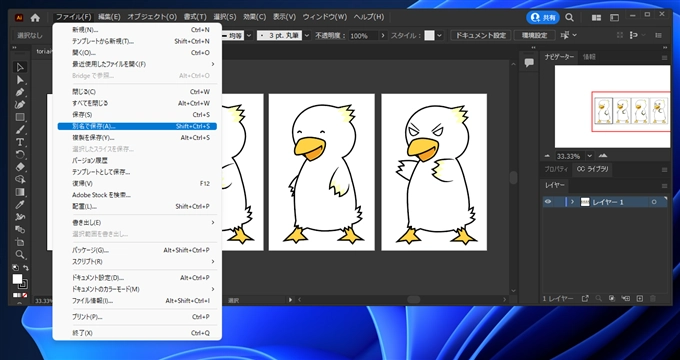Select the Blend tool
Viewport: 680px width, 360px height.
pos(20,229)
